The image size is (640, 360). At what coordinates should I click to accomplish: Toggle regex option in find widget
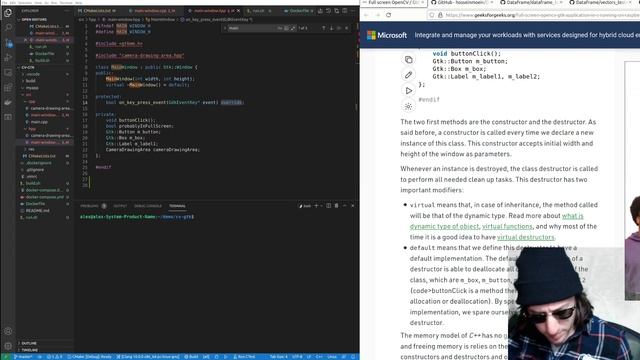(293, 28)
